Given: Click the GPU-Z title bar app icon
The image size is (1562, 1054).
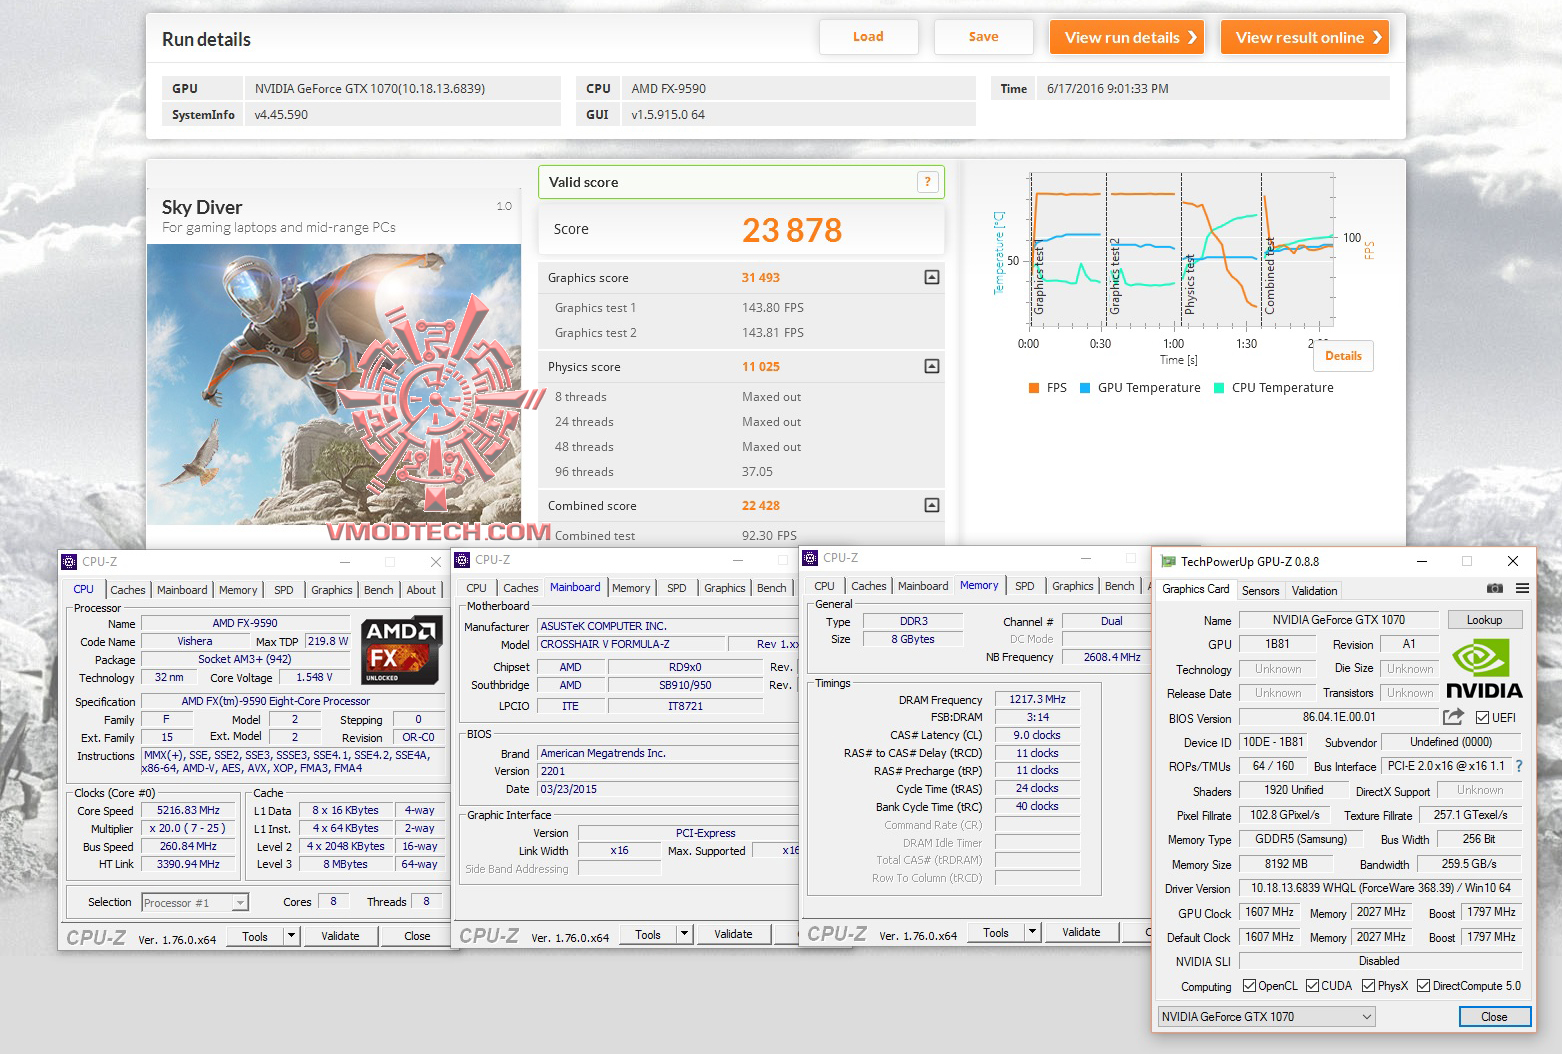Looking at the screenshot, I should pos(1168,562).
